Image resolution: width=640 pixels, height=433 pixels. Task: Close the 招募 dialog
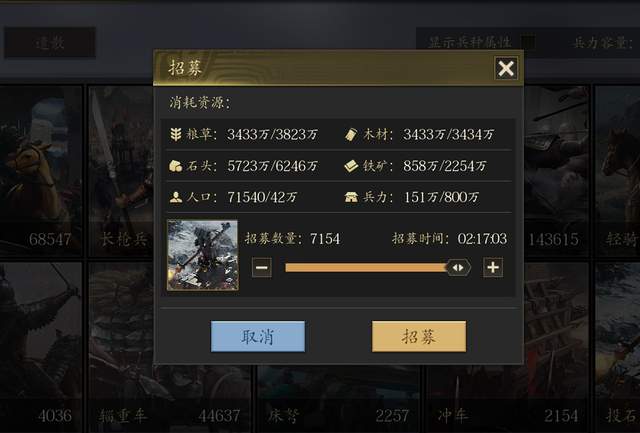coord(506,68)
